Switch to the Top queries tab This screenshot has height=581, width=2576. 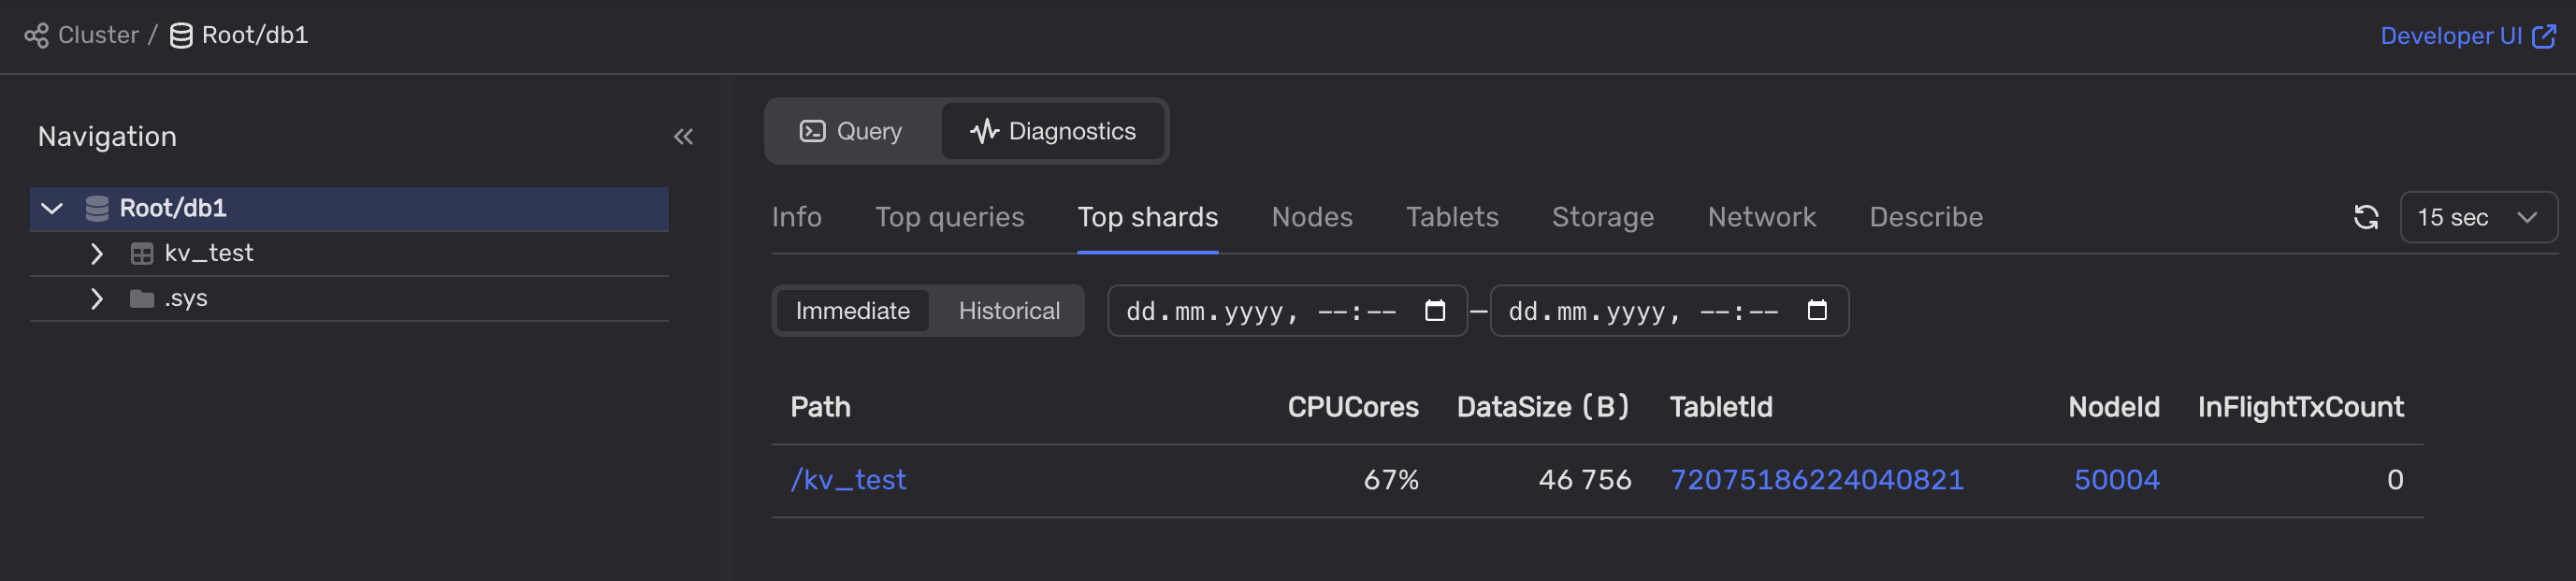coord(950,217)
